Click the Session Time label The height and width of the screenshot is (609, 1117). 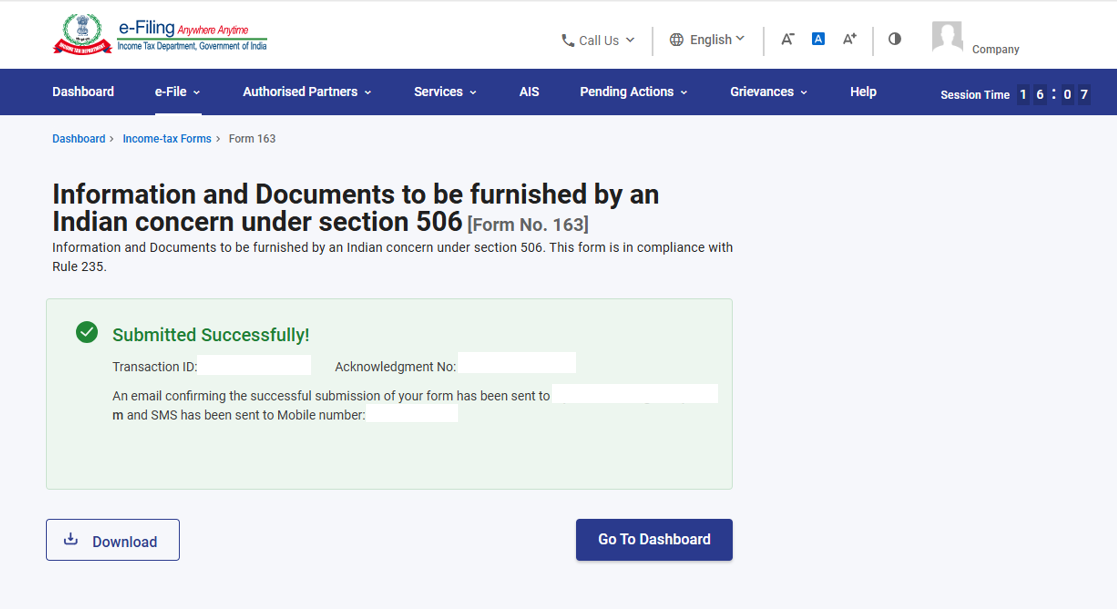coord(975,95)
